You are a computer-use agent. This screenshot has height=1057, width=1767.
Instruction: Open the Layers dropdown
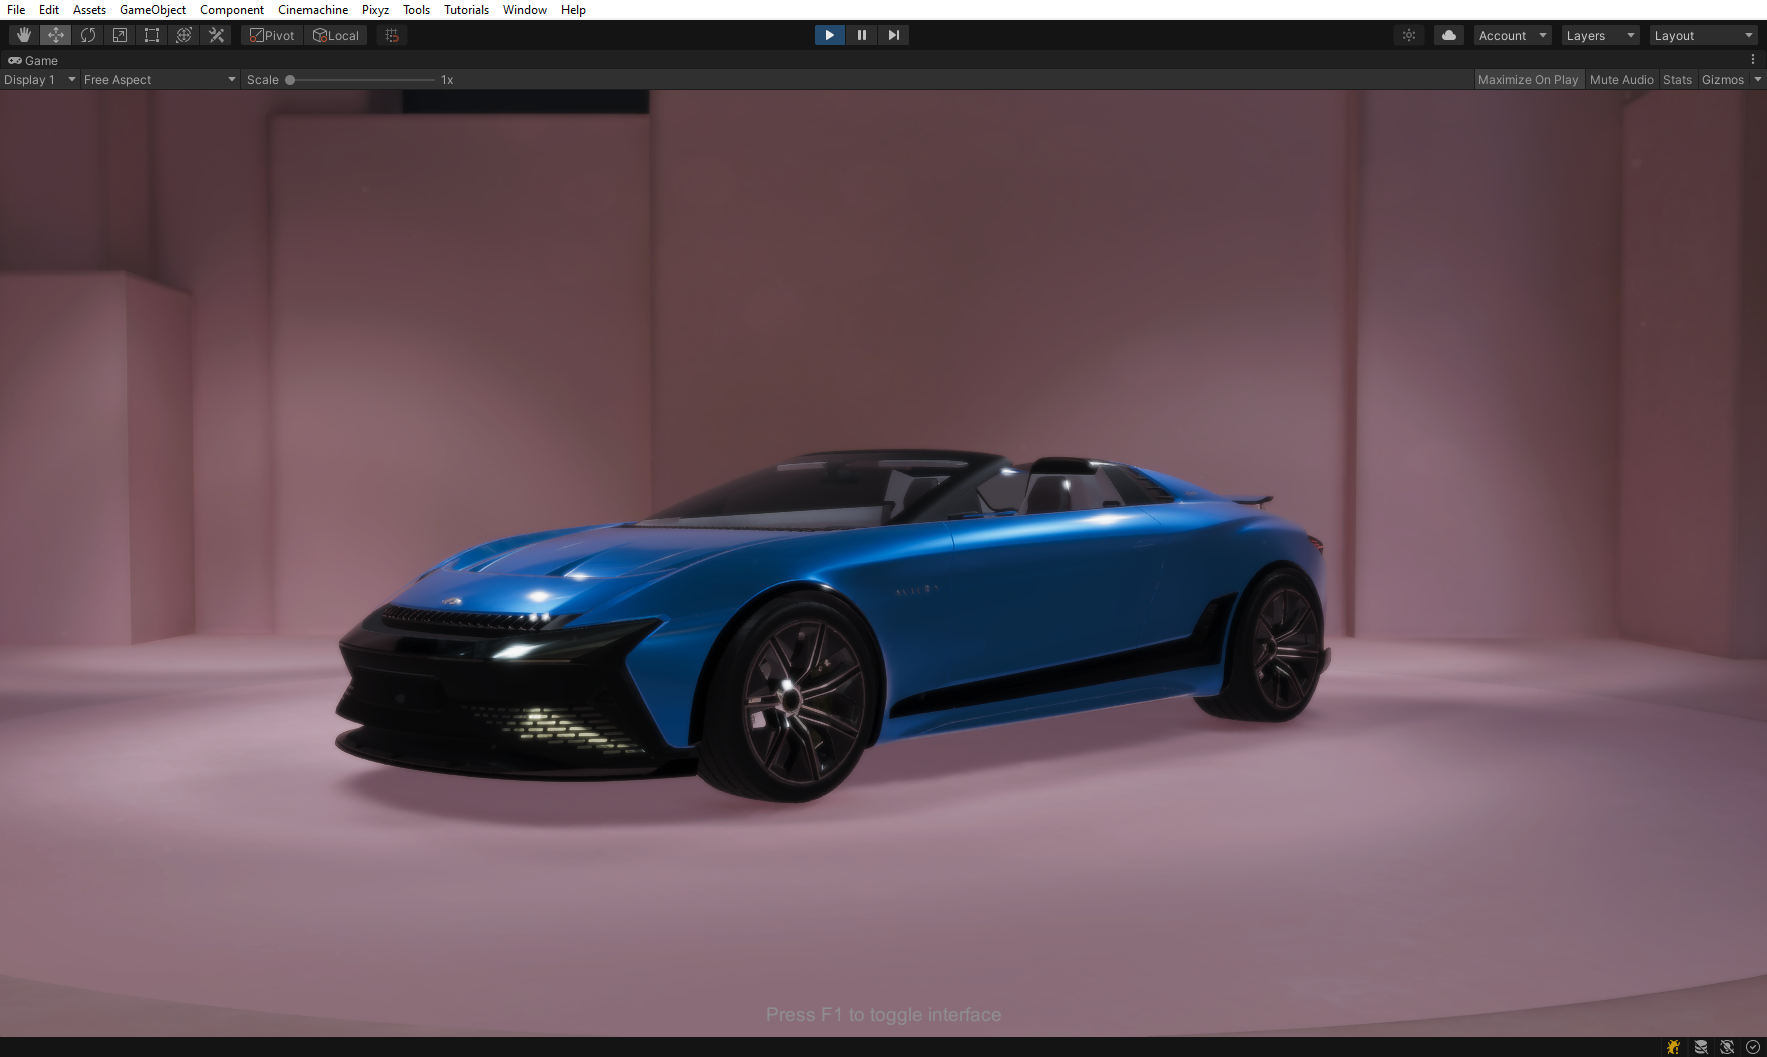[x=1598, y=34]
